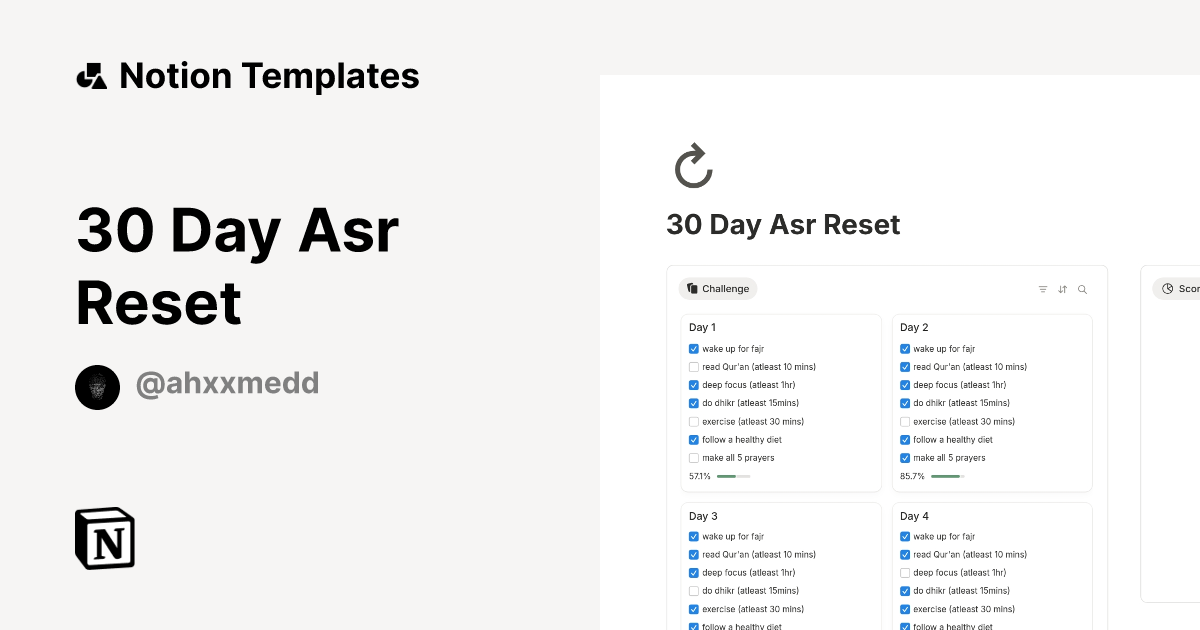Select the card icon beside Challenge label
The image size is (1200, 630).
(692, 288)
